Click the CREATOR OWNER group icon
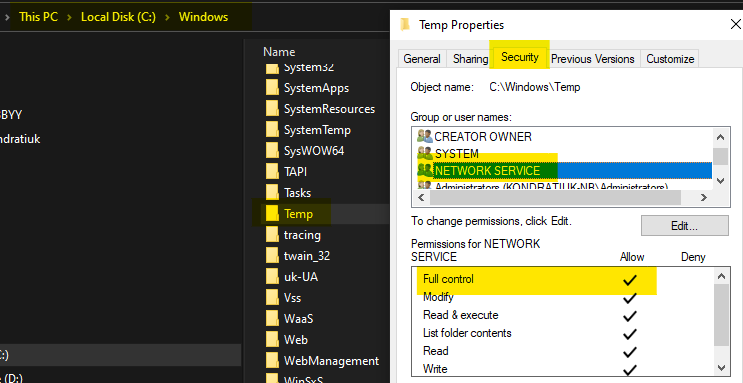Screen dimensions: 743x383 [425, 137]
